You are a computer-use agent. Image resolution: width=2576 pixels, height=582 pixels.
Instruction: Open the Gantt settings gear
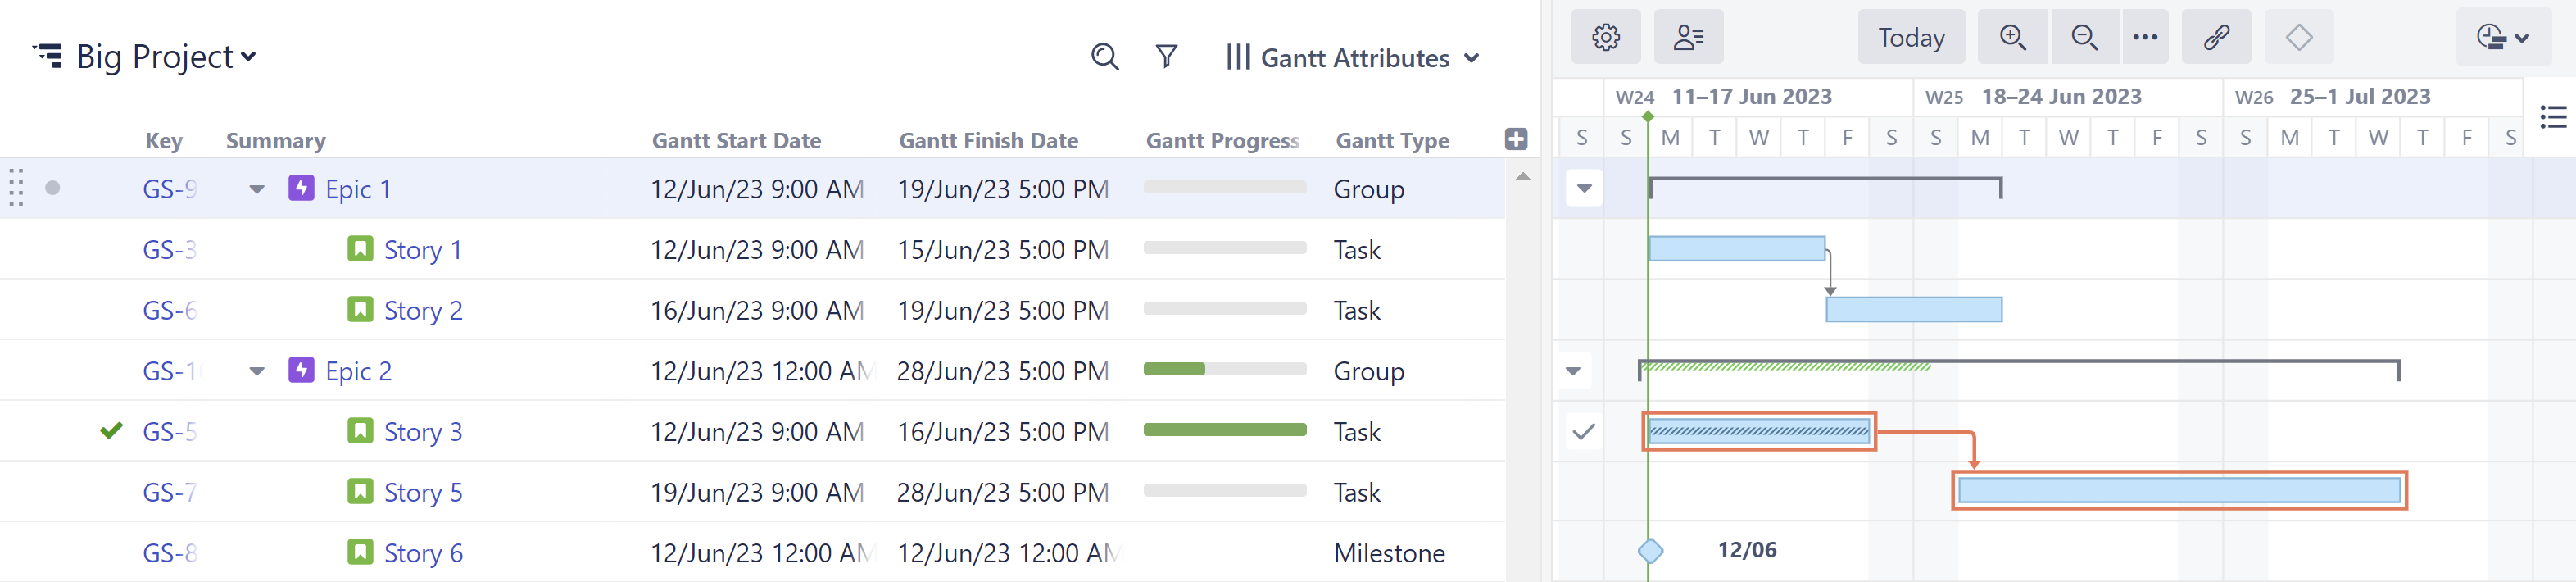tap(1605, 37)
